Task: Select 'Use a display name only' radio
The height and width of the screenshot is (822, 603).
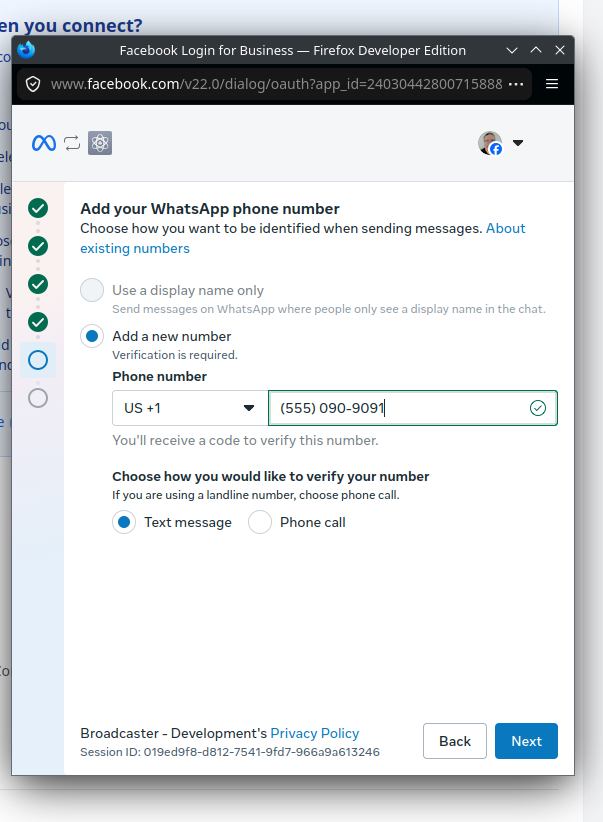Action: [92, 290]
